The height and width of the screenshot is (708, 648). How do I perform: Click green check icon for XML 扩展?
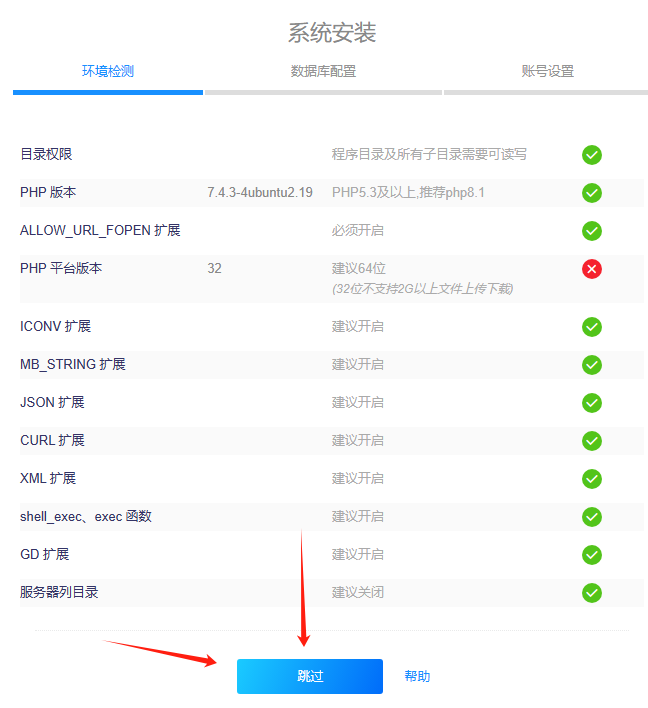[592, 479]
